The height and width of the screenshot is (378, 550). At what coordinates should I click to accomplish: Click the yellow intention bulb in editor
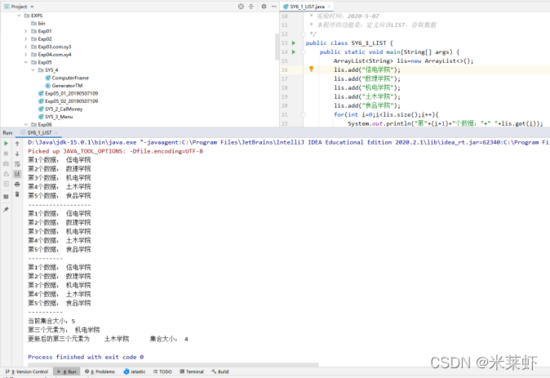tap(311, 69)
